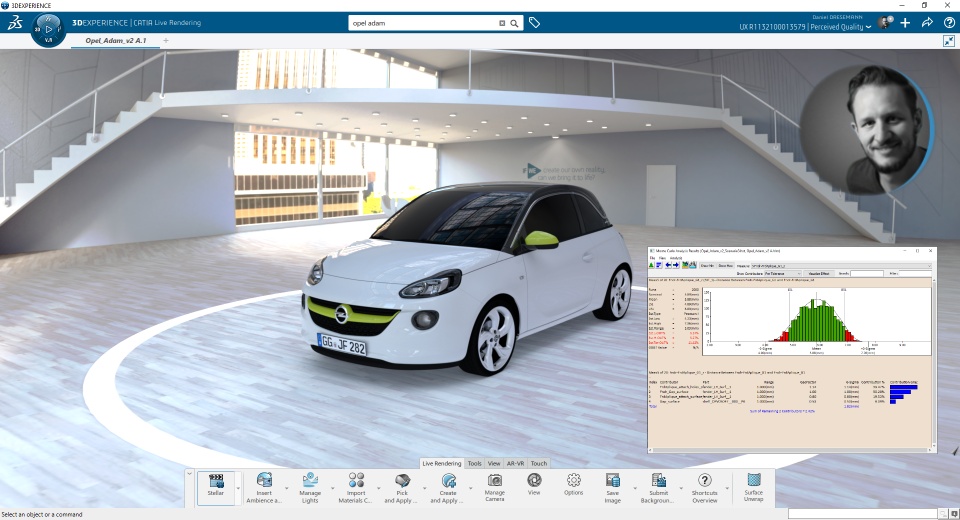Click Show Min button in analysis window
The width and height of the screenshot is (960, 520).
coord(707,266)
